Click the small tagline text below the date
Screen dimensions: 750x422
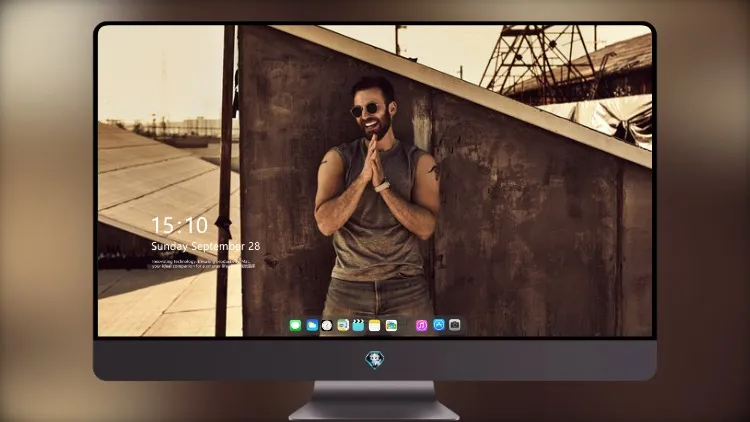pos(203,264)
